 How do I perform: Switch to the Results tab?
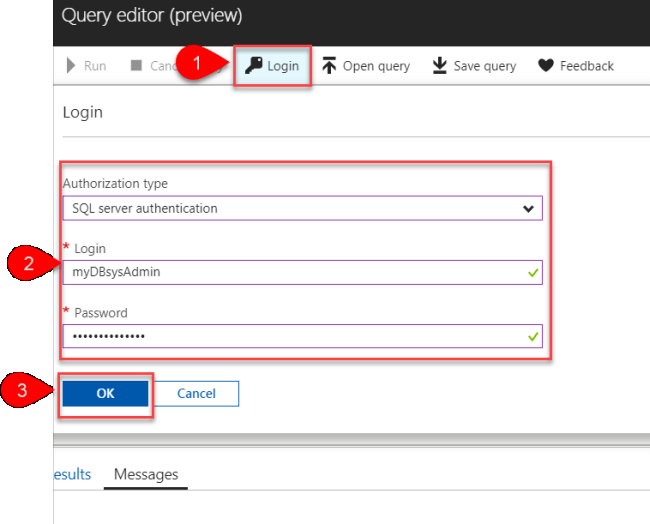[72, 474]
